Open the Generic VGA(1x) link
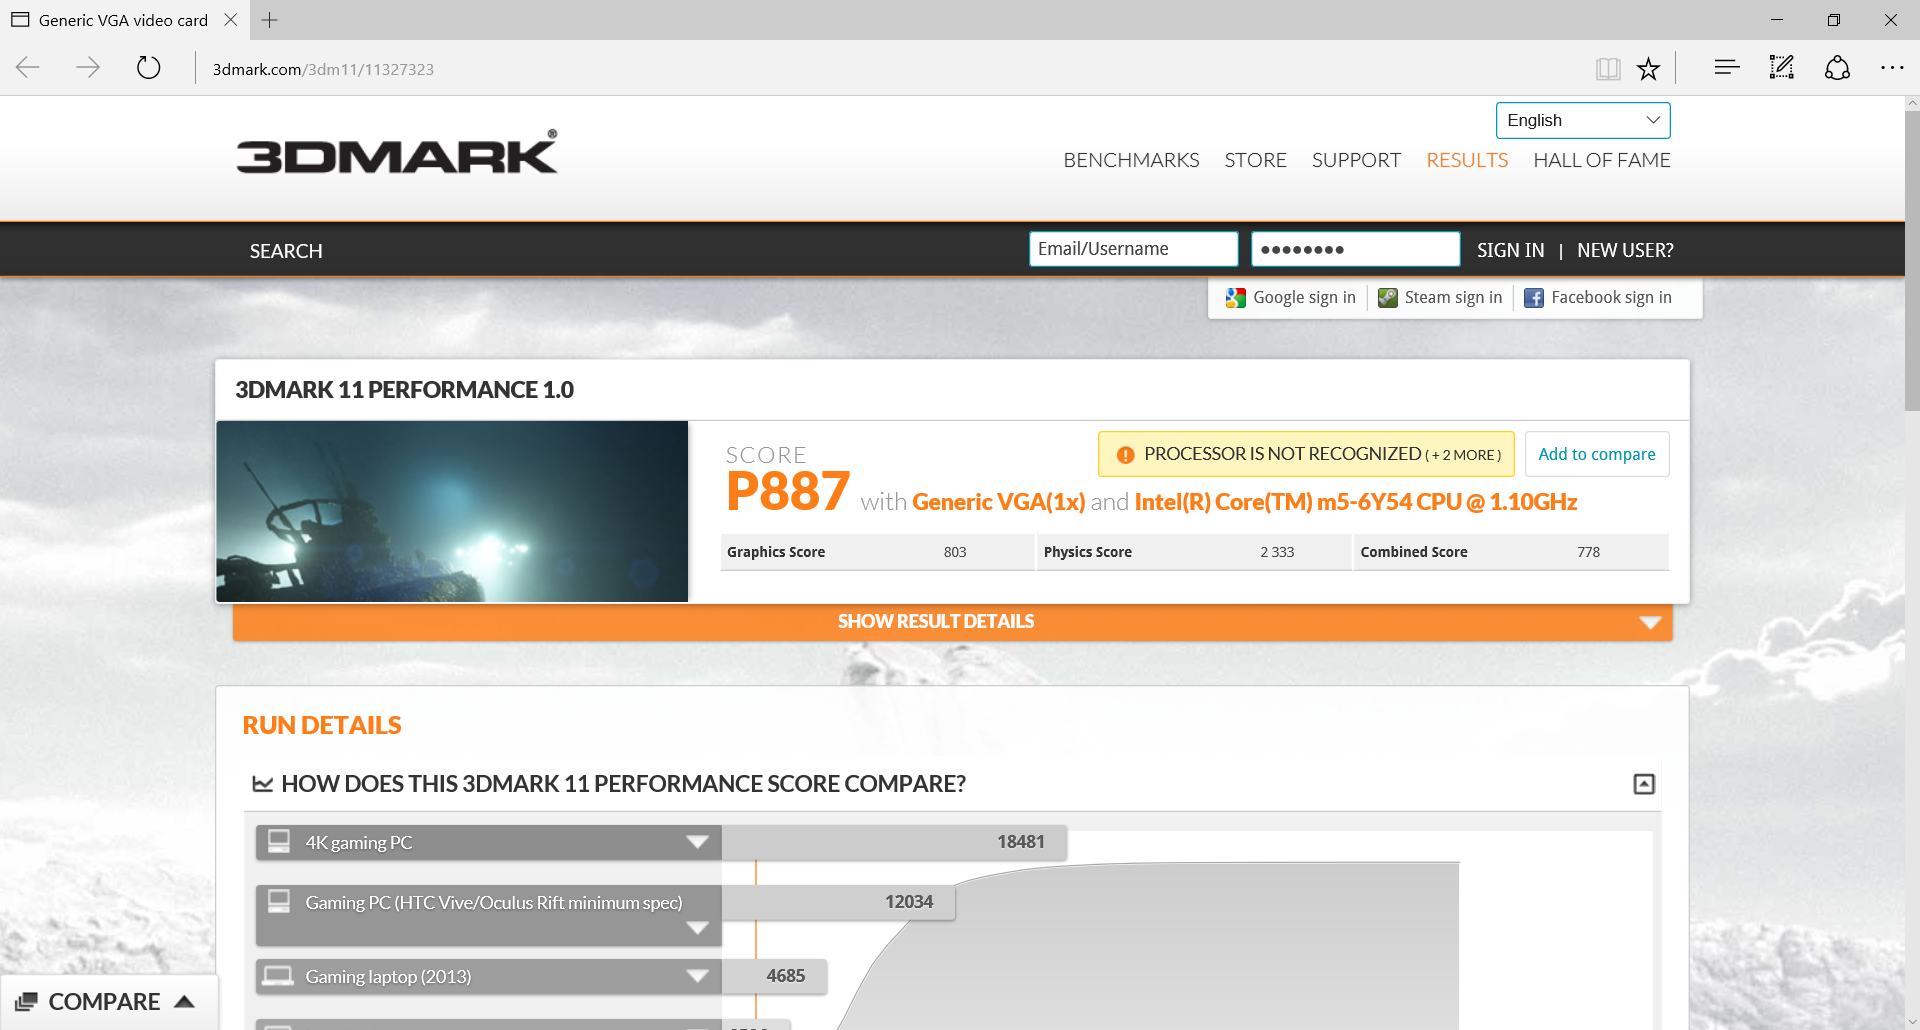Viewport: 1920px width, 1030px height. [998, 502]
